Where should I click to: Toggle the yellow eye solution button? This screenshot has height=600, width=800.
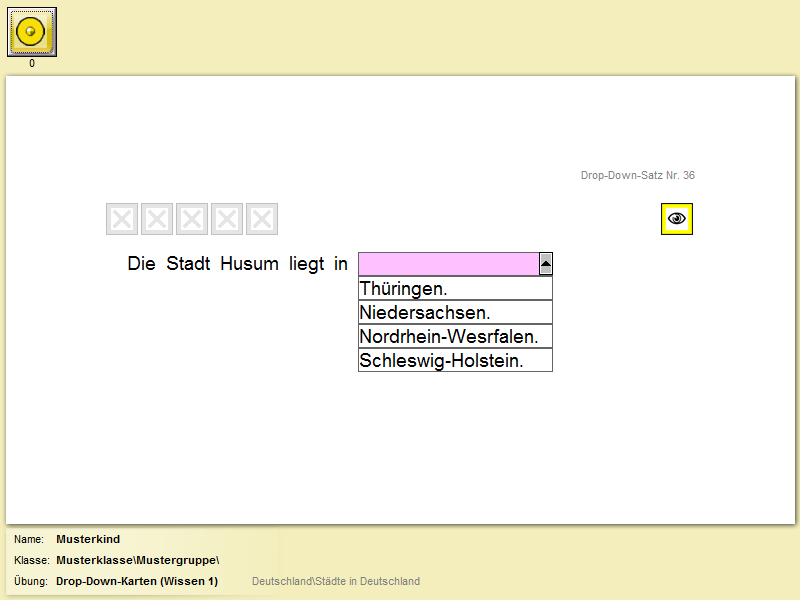tap(677, 218)
